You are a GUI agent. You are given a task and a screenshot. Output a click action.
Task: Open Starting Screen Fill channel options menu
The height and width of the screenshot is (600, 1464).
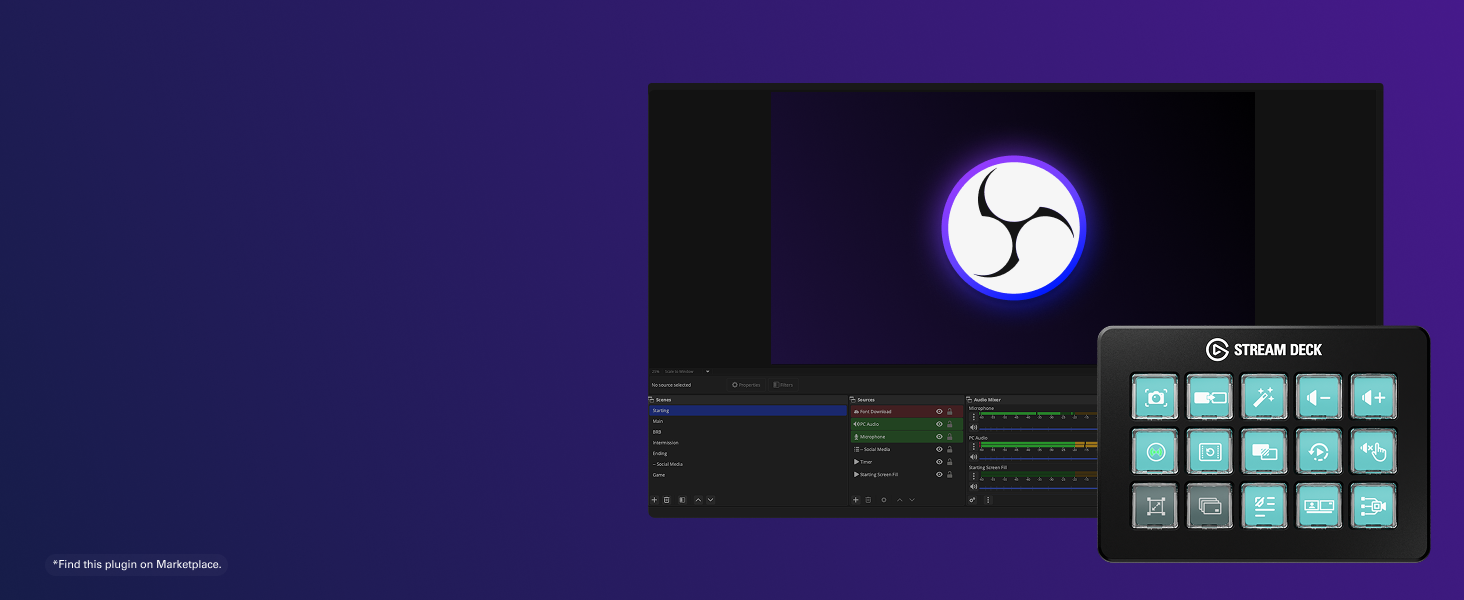(974, 476)
